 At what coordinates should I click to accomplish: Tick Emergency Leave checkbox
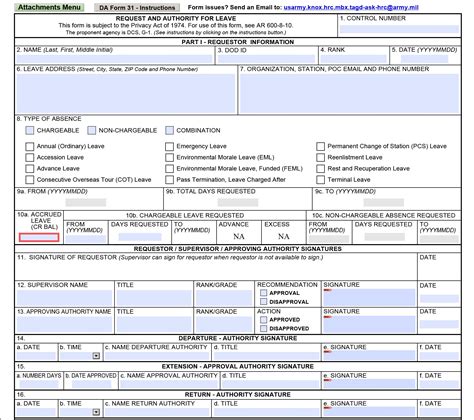[x=169, y=146]
